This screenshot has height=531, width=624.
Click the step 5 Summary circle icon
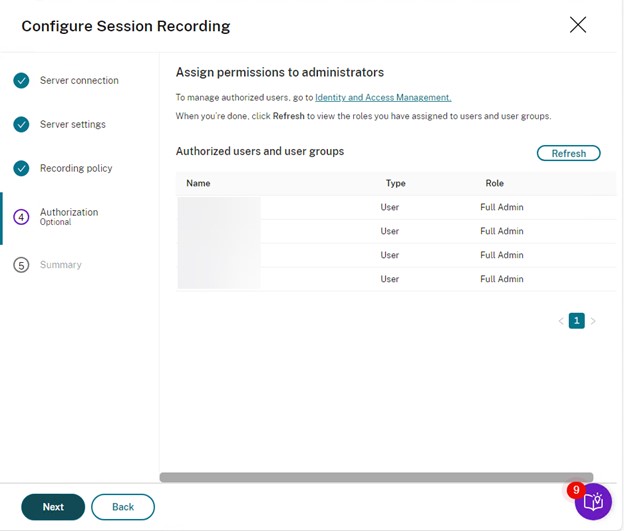pos(21,265)
